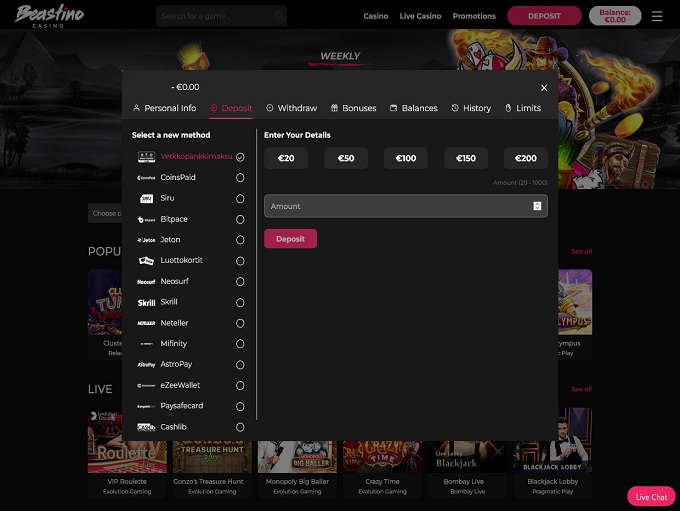Screen dimensions: 680x511
Task: Select the Bitpace radio button
Action: 240,219
